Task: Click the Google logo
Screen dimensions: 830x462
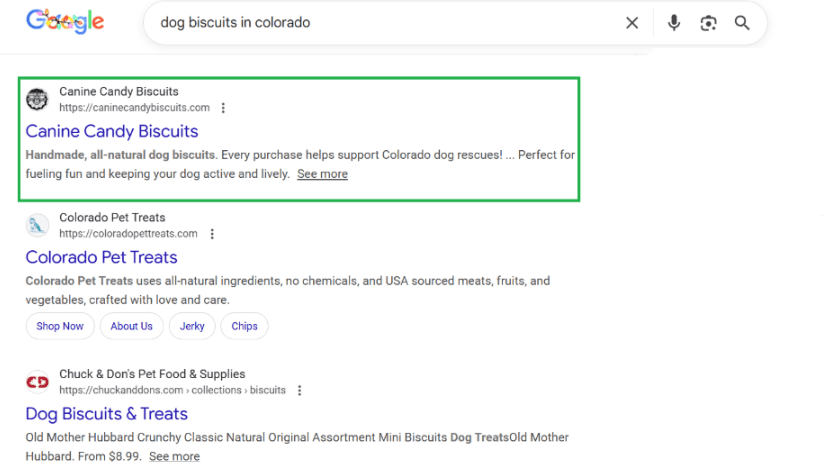Action: pyautogui.click(x=65, y=21)
